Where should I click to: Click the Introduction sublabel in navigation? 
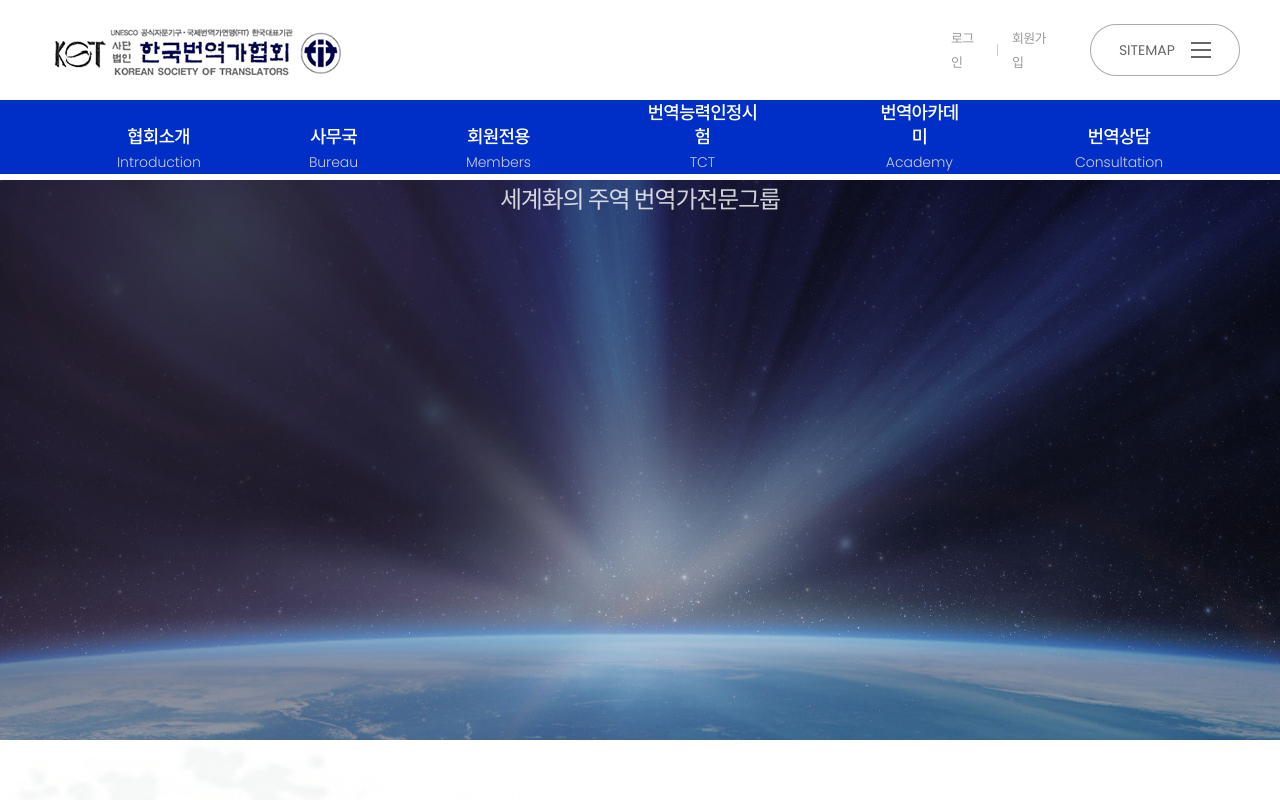pyautogui.click(x=159, y=162)
